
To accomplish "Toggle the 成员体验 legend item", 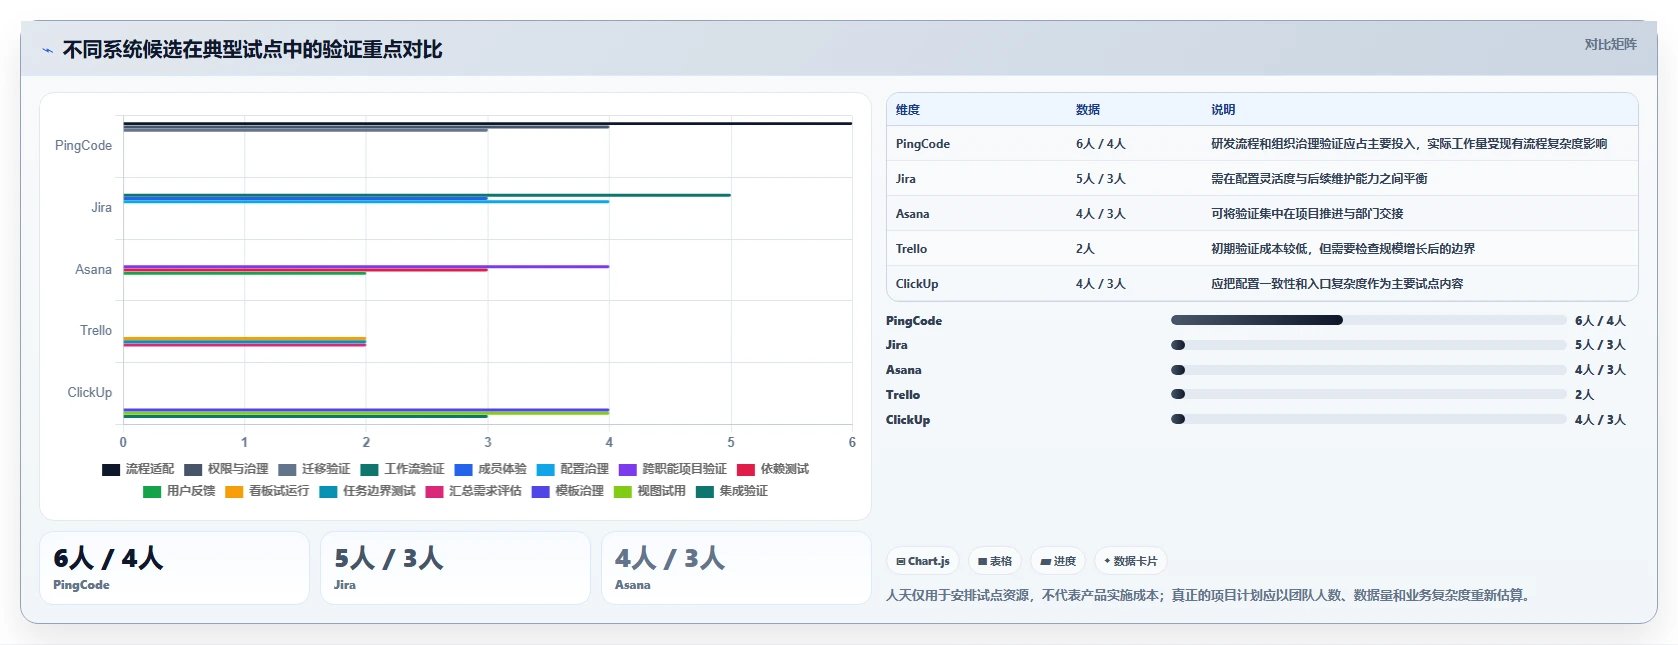I will coord(490,469).
